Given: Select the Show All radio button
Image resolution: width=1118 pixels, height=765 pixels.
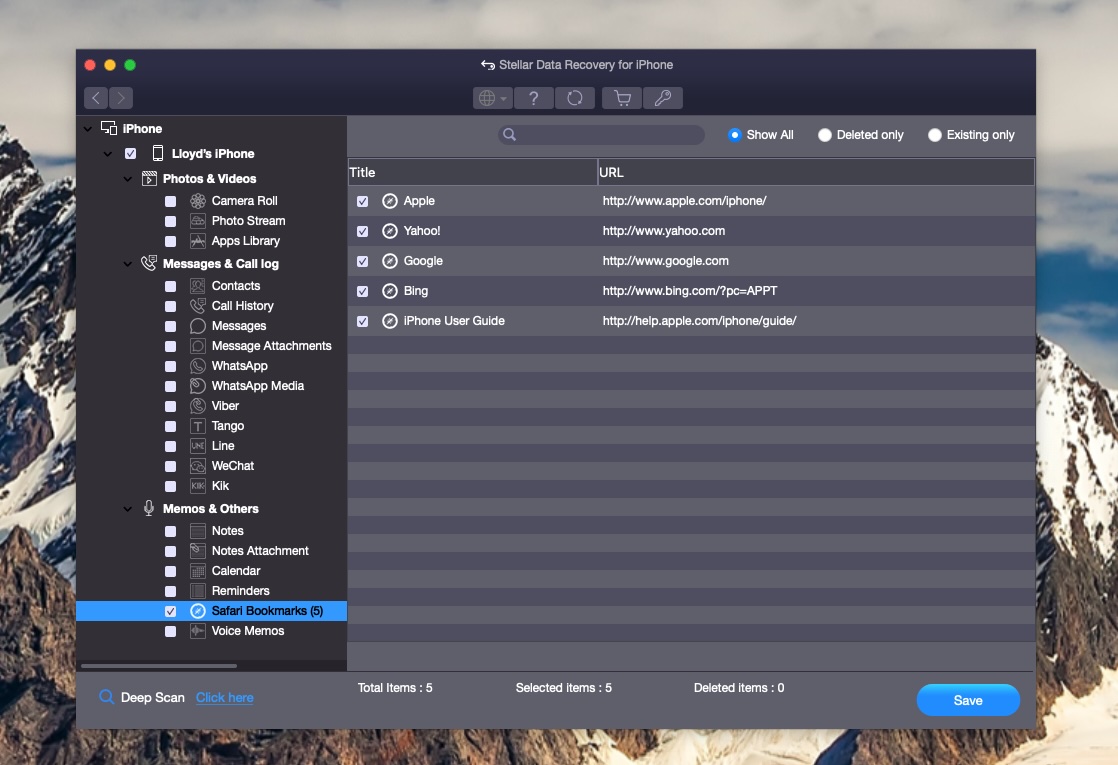Looking at the screenshot, I should pyautogui.click(x=734, y=135).
